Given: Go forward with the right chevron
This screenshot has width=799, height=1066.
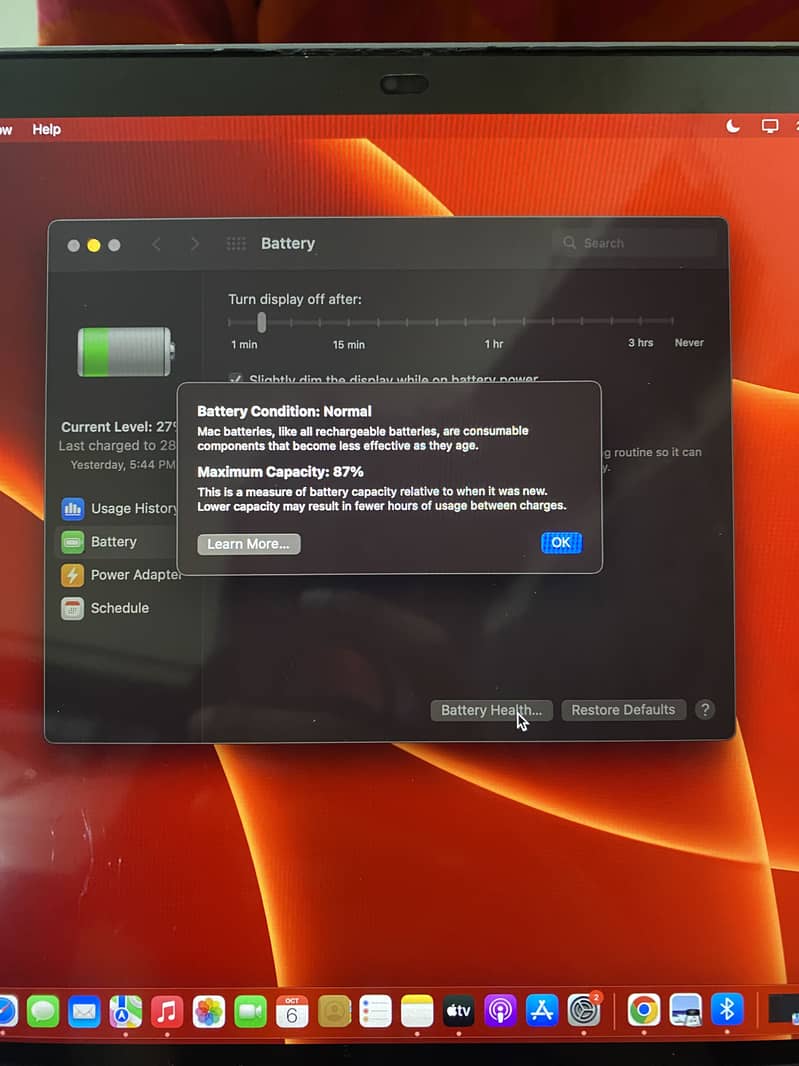Looking at the screenshot, I should click(x=194, y=244).
